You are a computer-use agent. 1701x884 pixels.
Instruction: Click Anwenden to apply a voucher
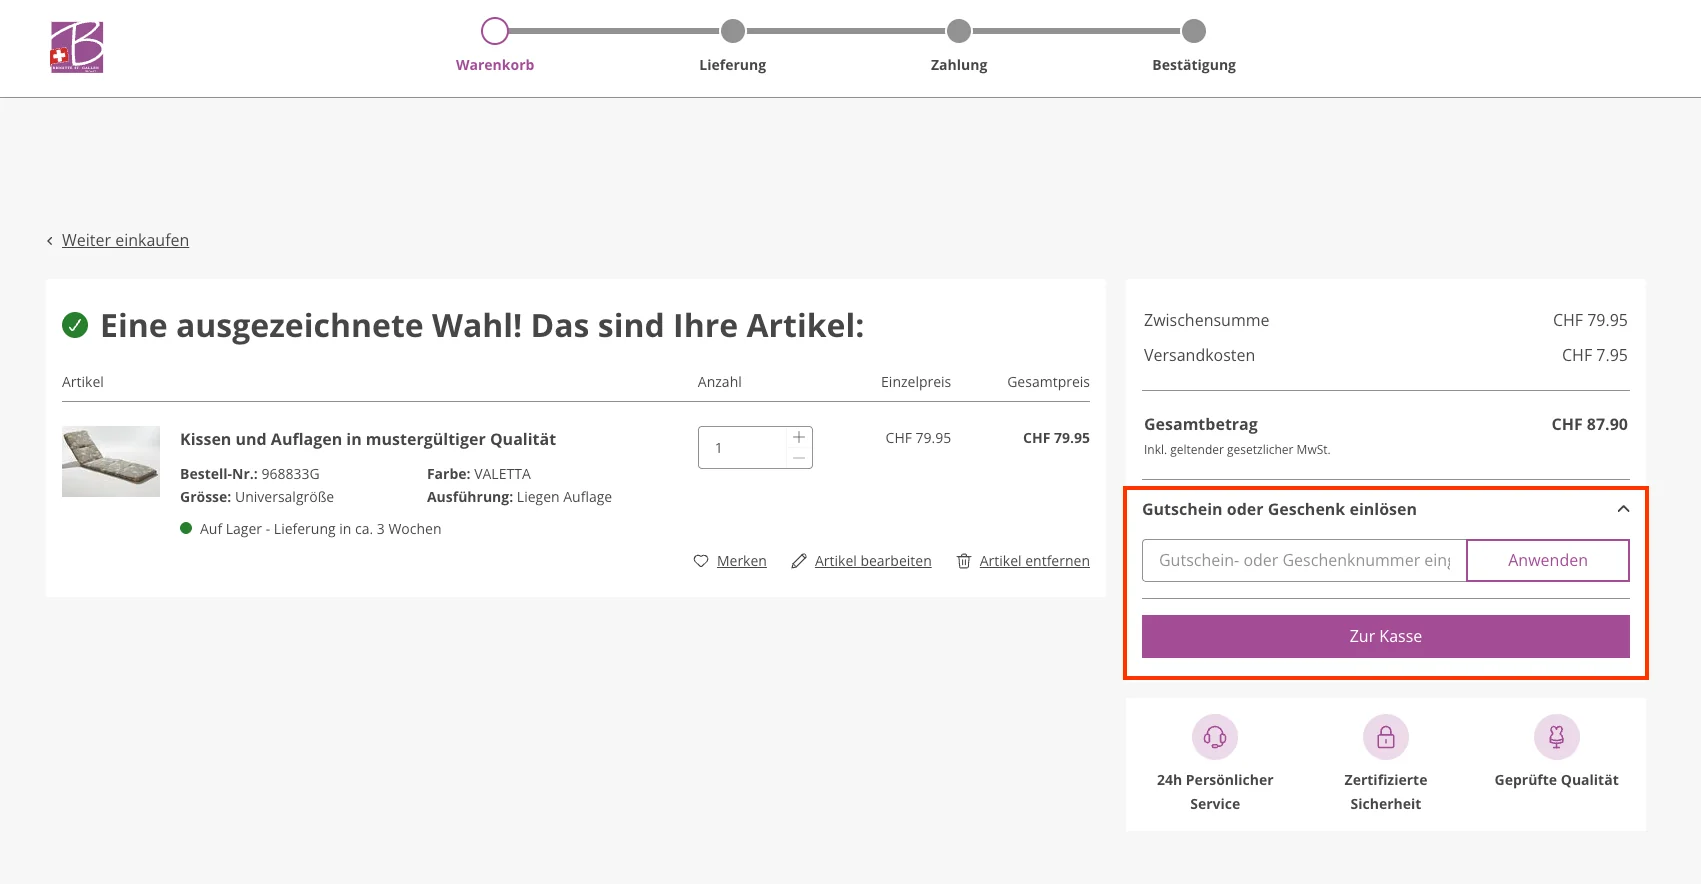coord(1547,560)
